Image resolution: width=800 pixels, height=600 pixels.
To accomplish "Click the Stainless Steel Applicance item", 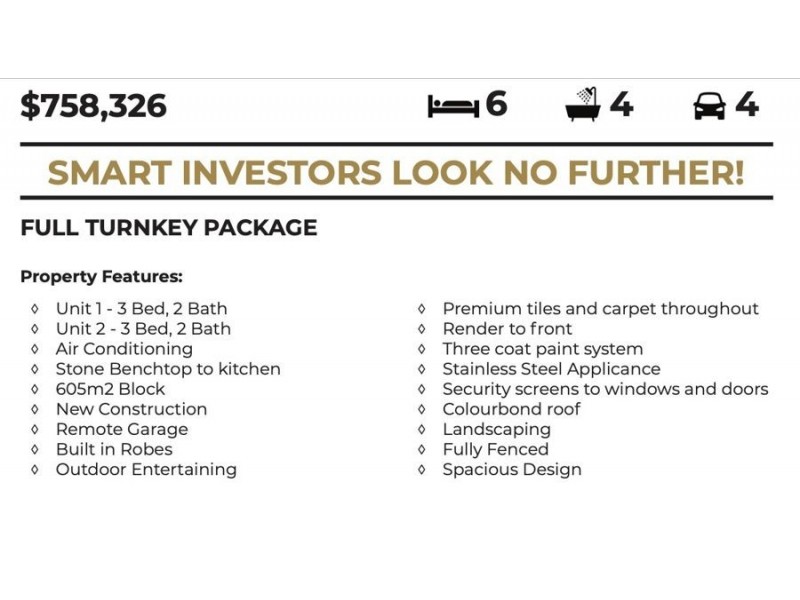I will pyautogui.click(x=552, y=369).
